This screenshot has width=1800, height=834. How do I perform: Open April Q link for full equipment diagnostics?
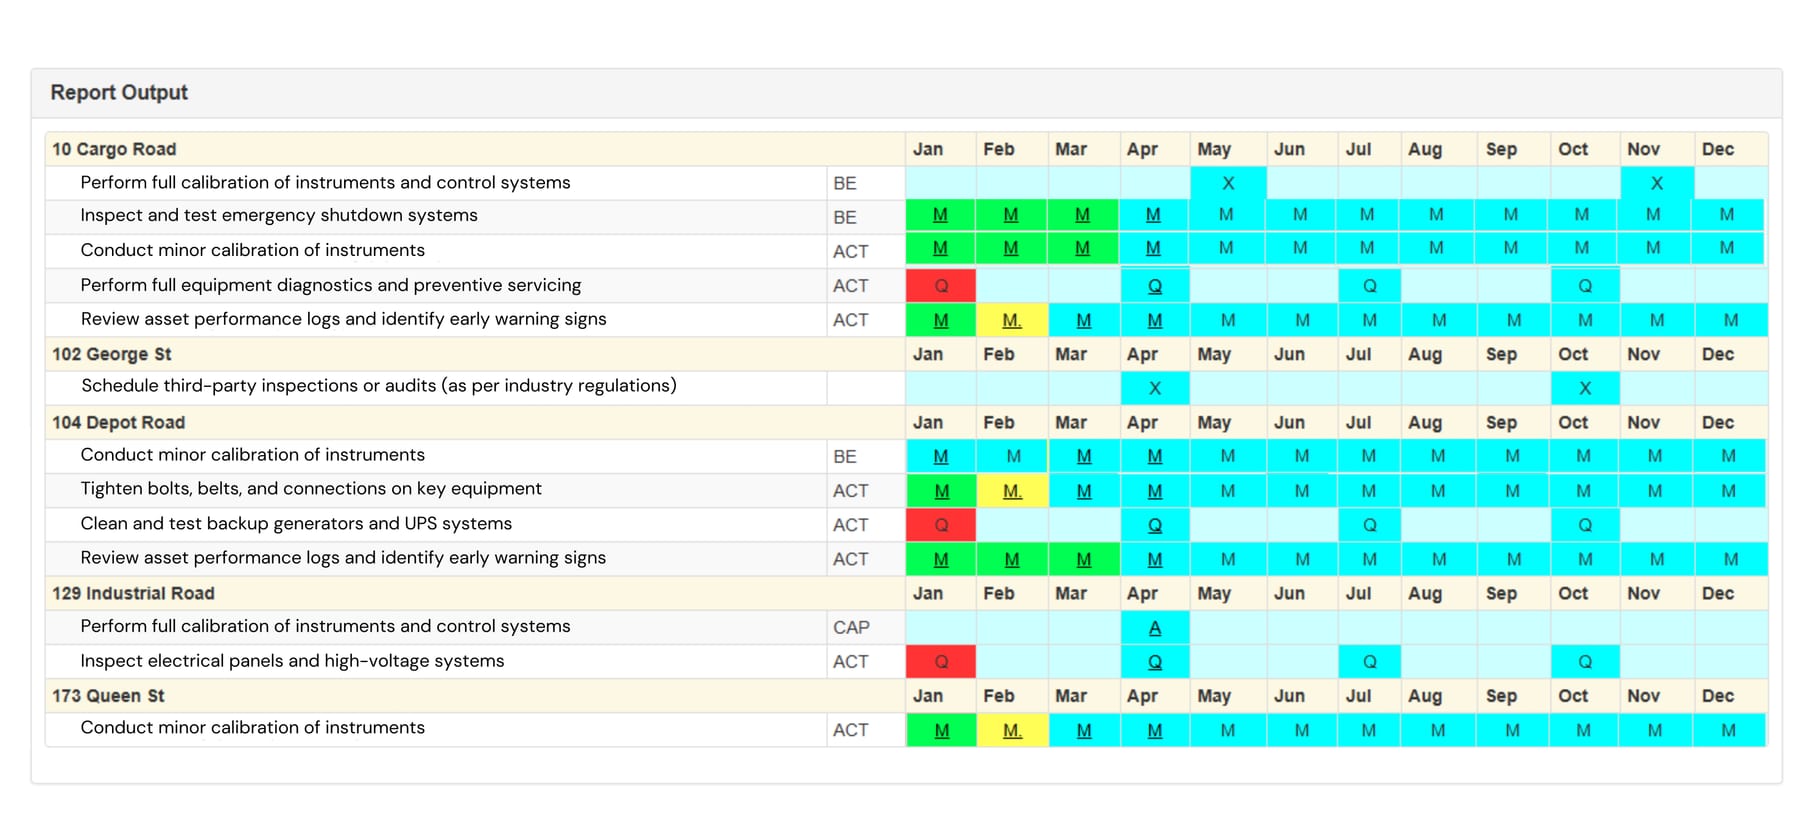[x=1155, y=286]
